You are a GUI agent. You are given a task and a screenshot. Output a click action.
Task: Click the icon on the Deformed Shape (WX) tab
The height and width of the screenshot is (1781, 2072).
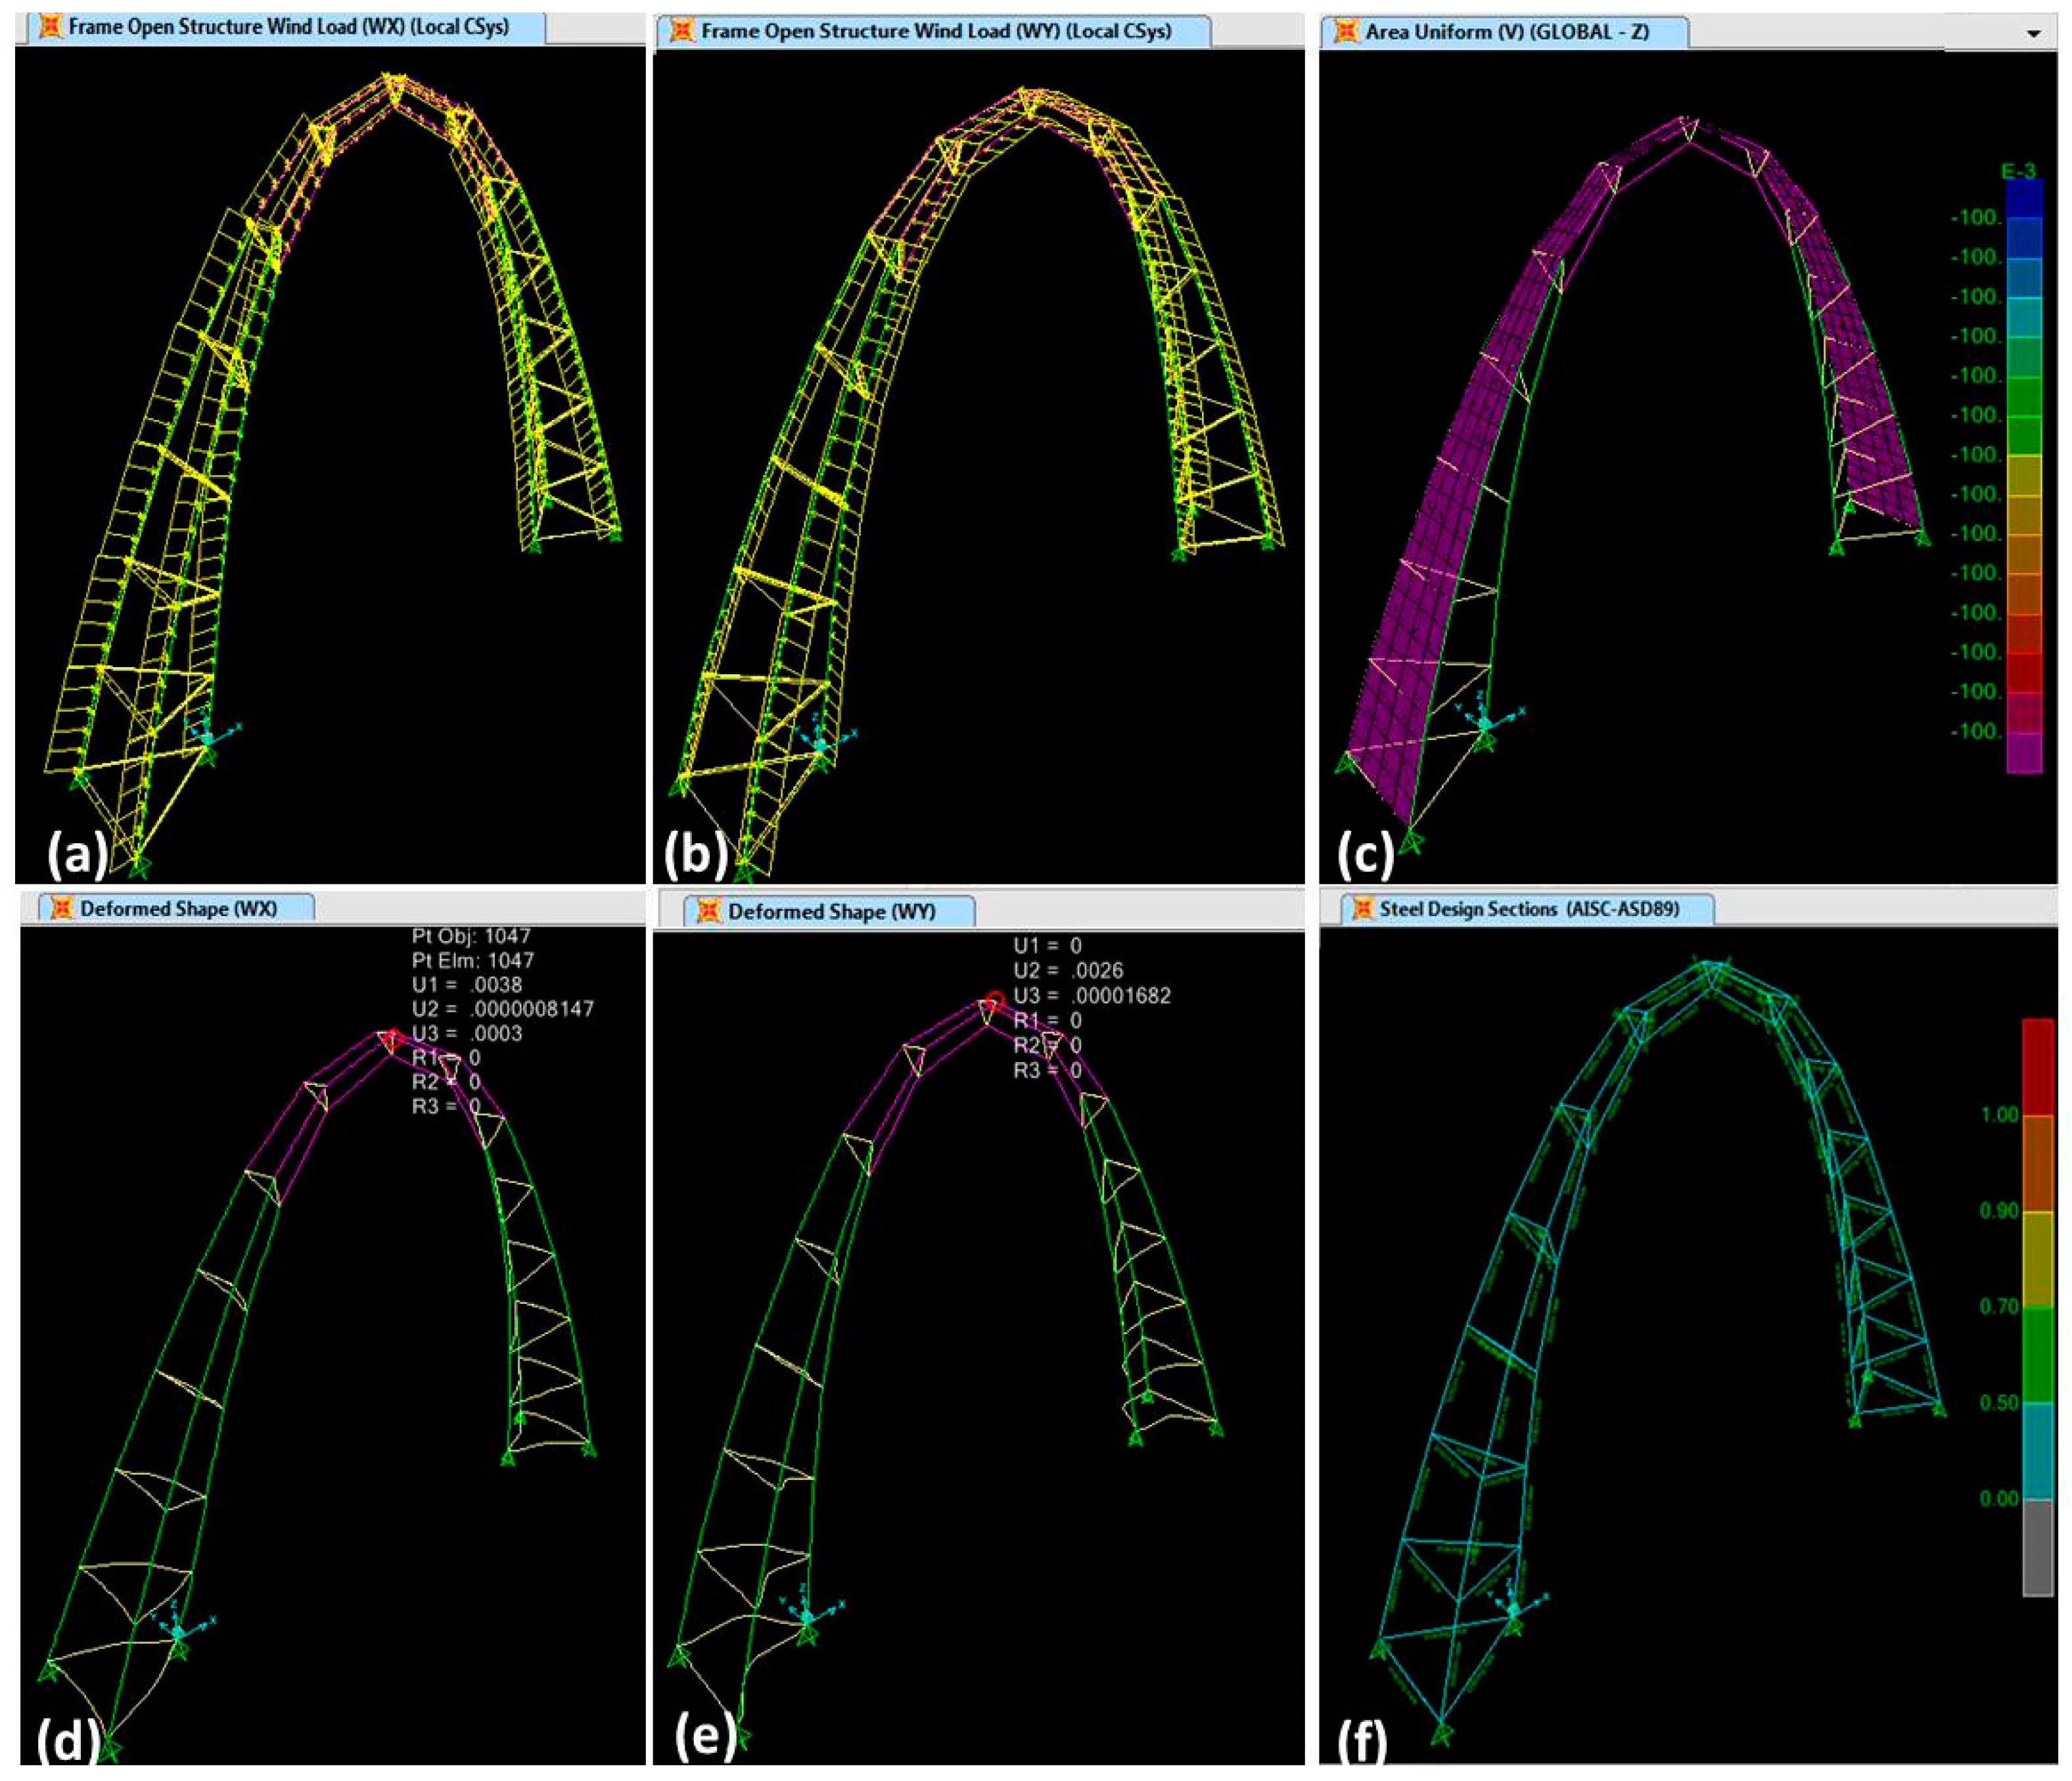(61, 908)
